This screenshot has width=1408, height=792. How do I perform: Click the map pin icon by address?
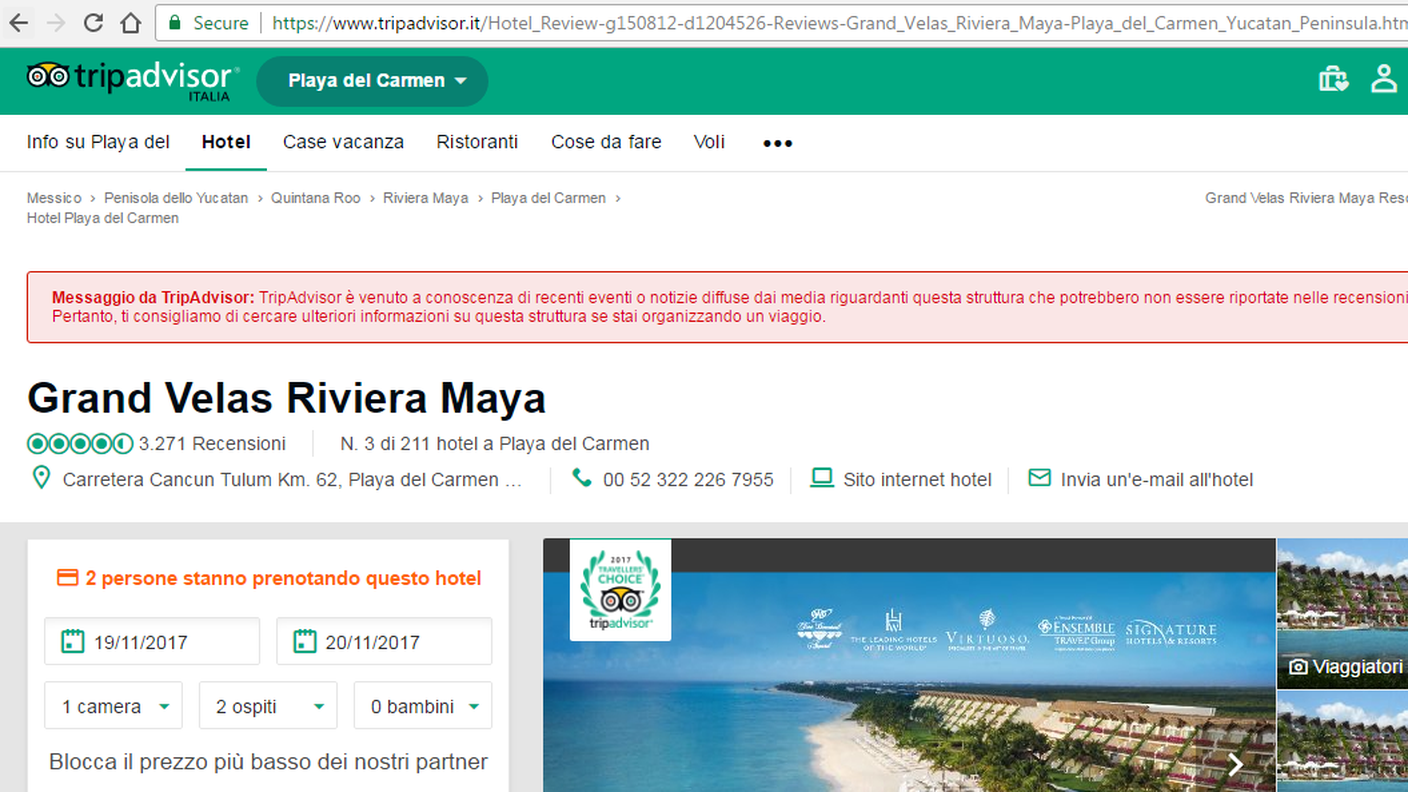(x=41, y=478)
